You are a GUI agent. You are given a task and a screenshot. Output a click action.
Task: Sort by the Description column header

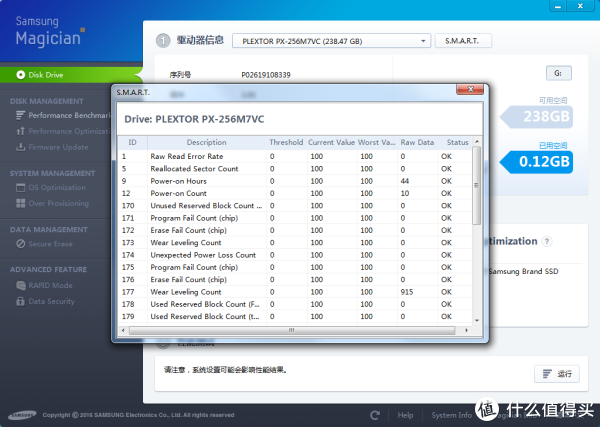tap(207, 142)
